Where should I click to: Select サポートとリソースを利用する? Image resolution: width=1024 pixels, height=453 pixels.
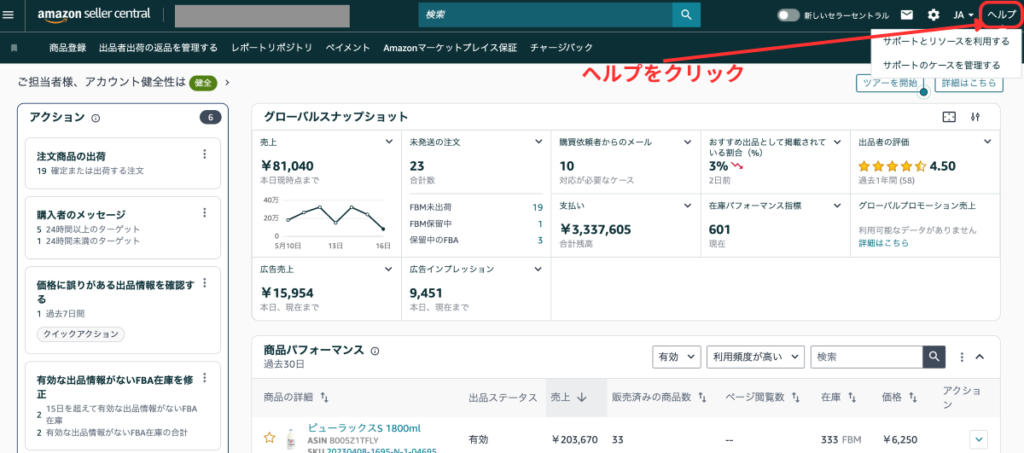click(946, 42)
